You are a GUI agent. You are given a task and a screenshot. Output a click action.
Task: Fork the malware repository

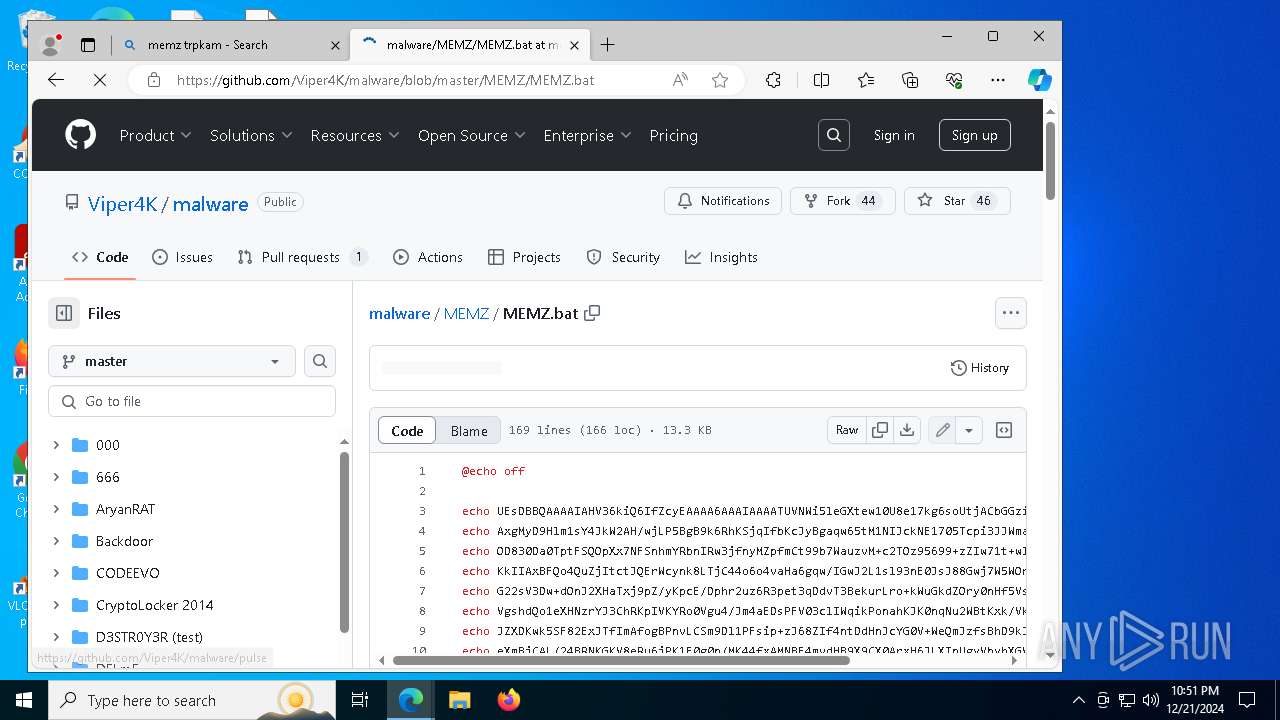tap(843, 201)
